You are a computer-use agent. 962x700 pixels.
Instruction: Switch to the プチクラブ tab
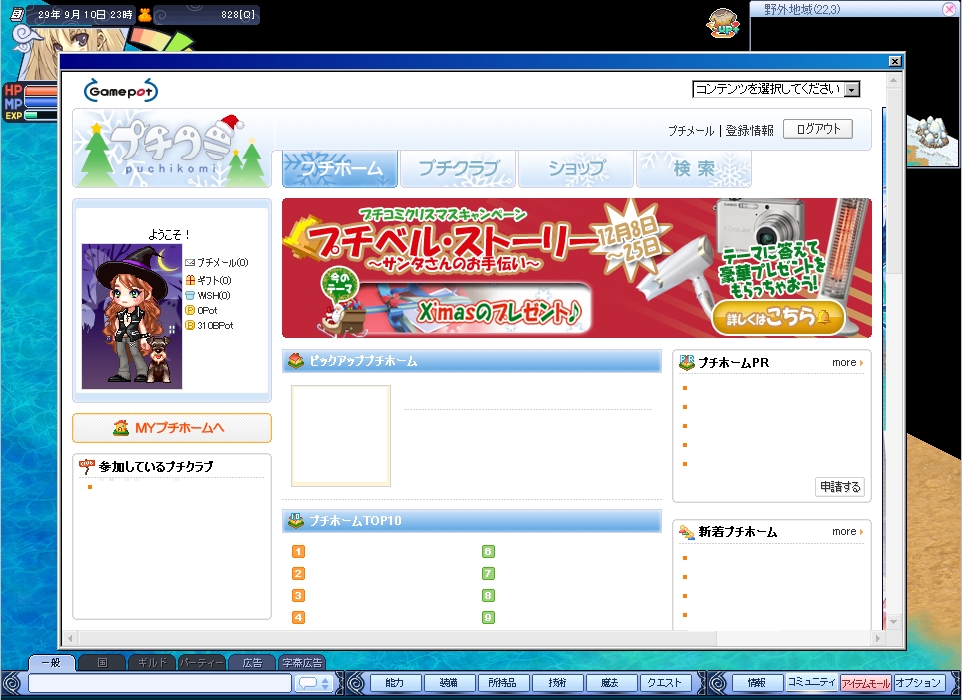click(457, 169)
